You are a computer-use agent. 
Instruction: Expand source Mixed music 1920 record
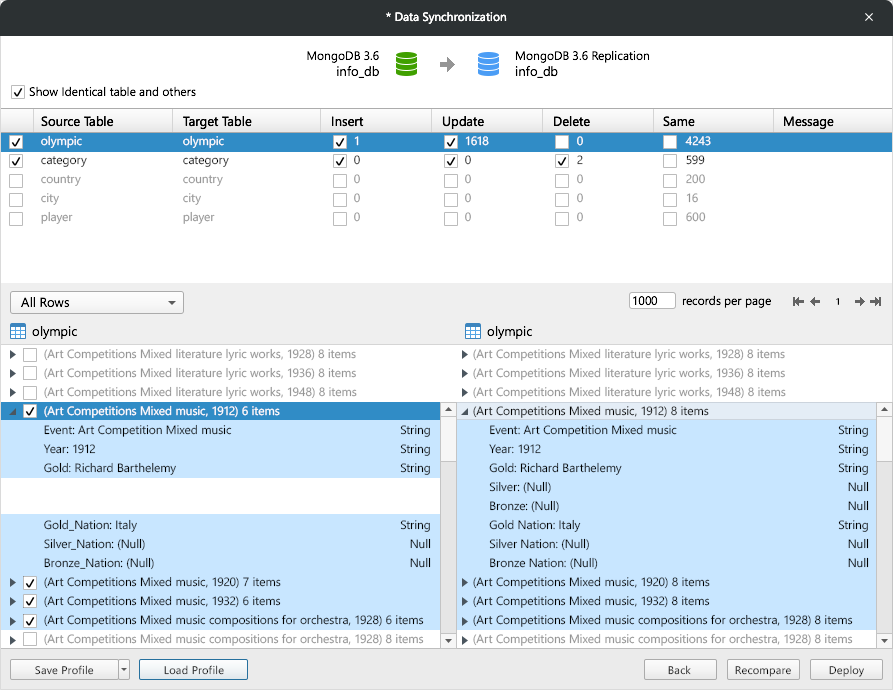click(13, 582)
